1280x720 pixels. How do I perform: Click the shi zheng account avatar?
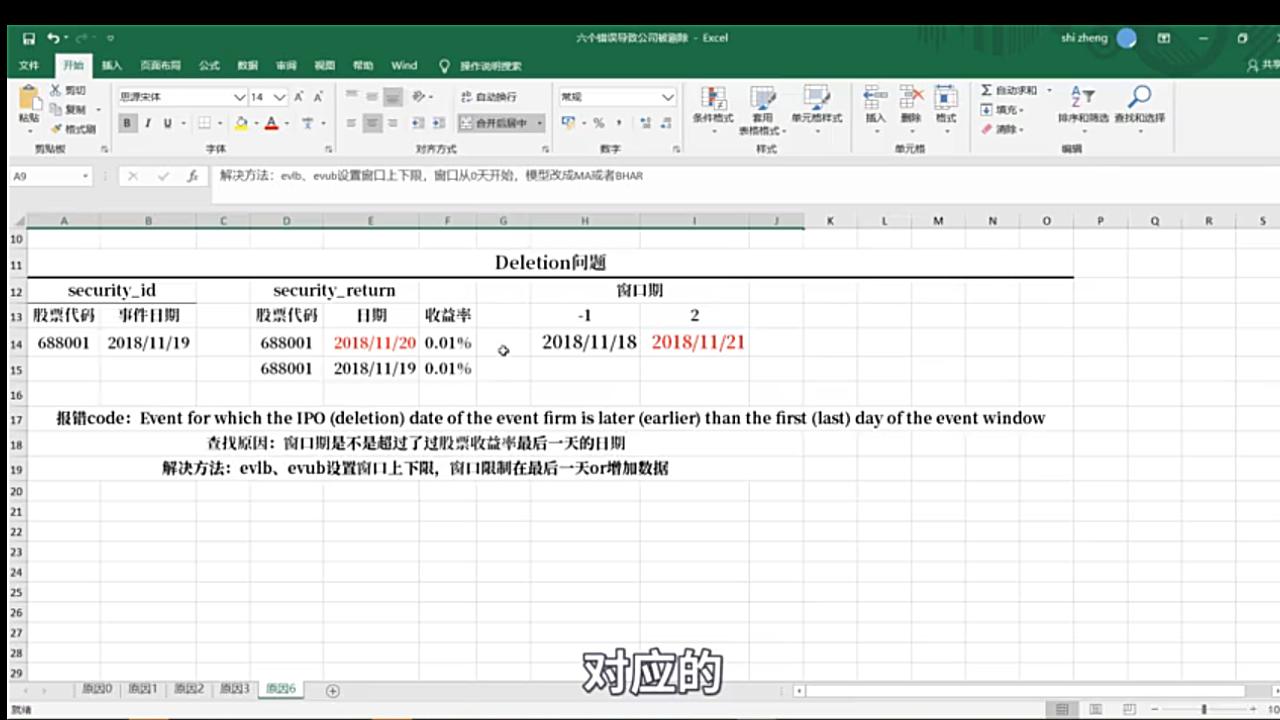click(x=1127, y=38)
